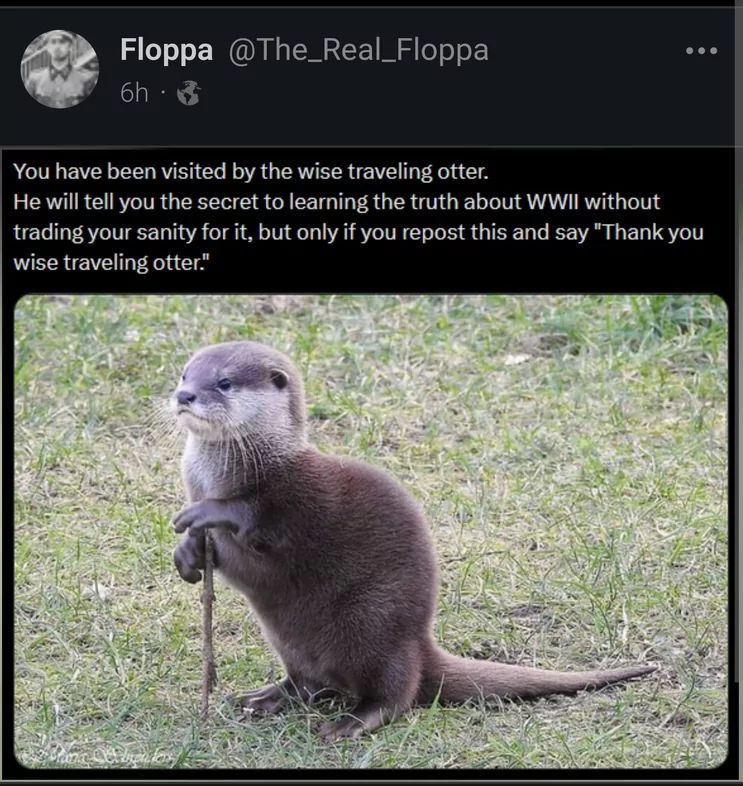The width and height of the screenshot is (743, 786).
Task: Visit the @The_Real_Floppa handle link
Action: [358, 51]
